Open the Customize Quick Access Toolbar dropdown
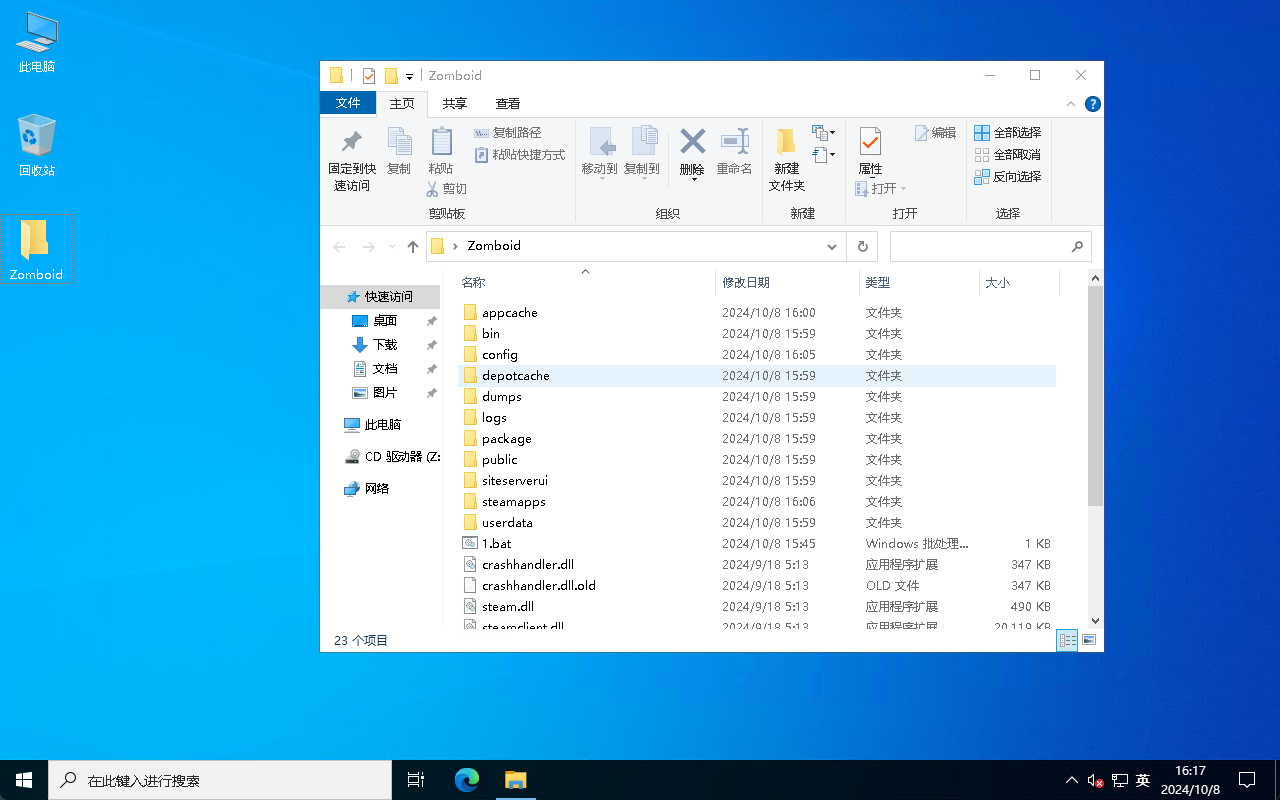The image size is (1280, 800). 409,77
